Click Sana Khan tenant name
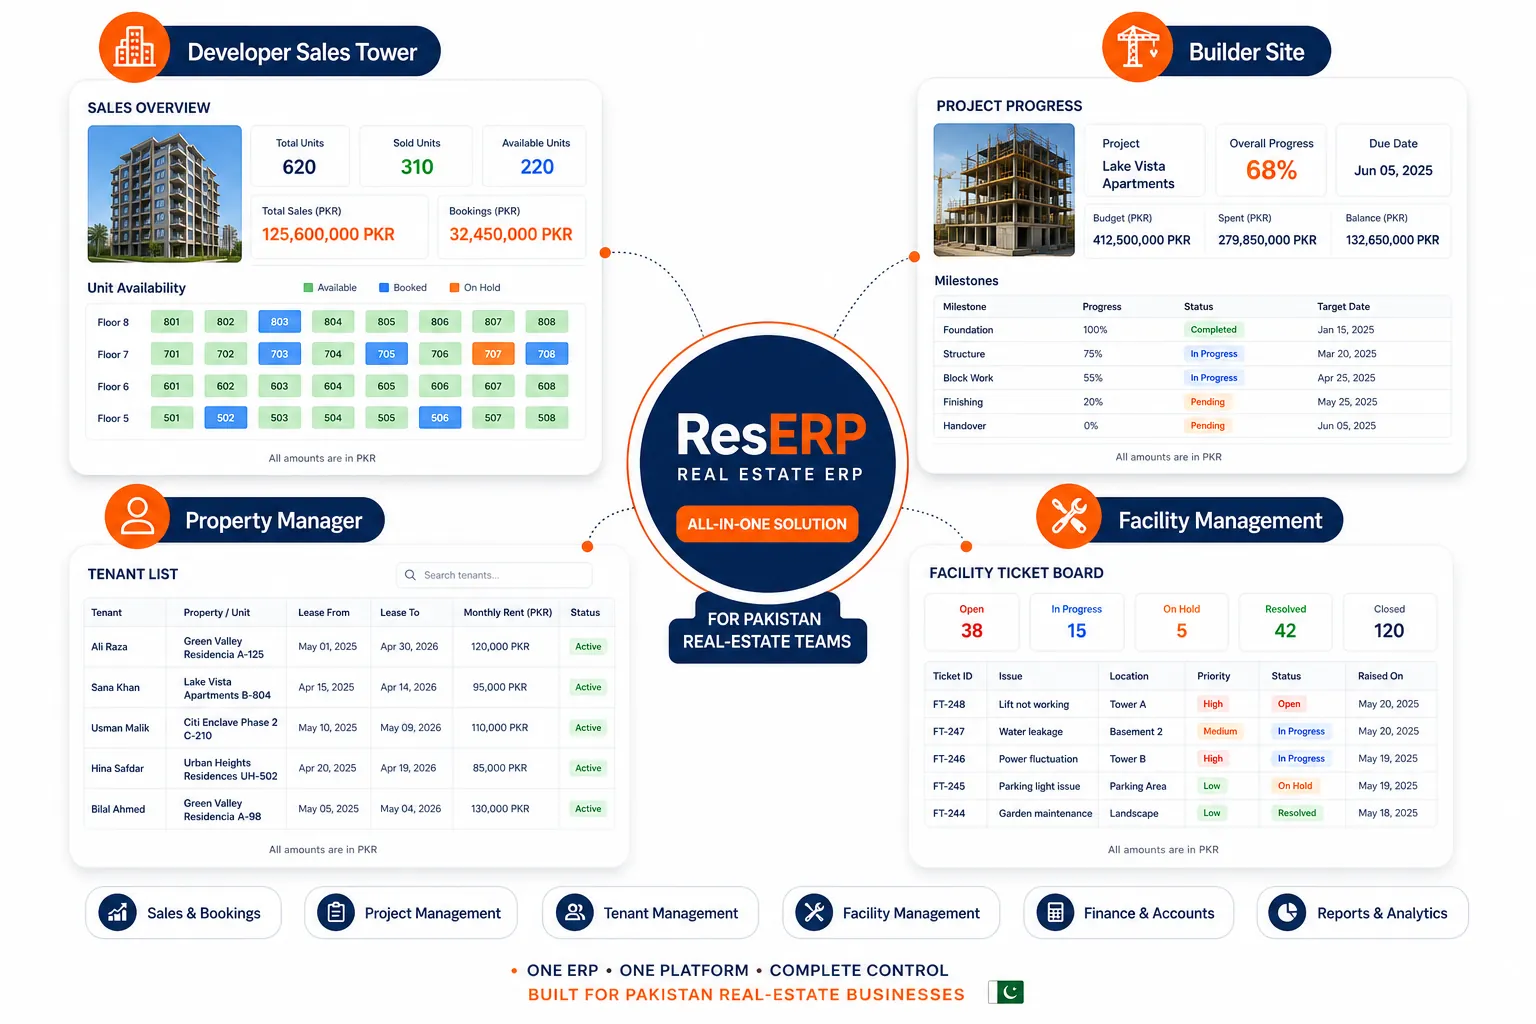 point(116,688)
